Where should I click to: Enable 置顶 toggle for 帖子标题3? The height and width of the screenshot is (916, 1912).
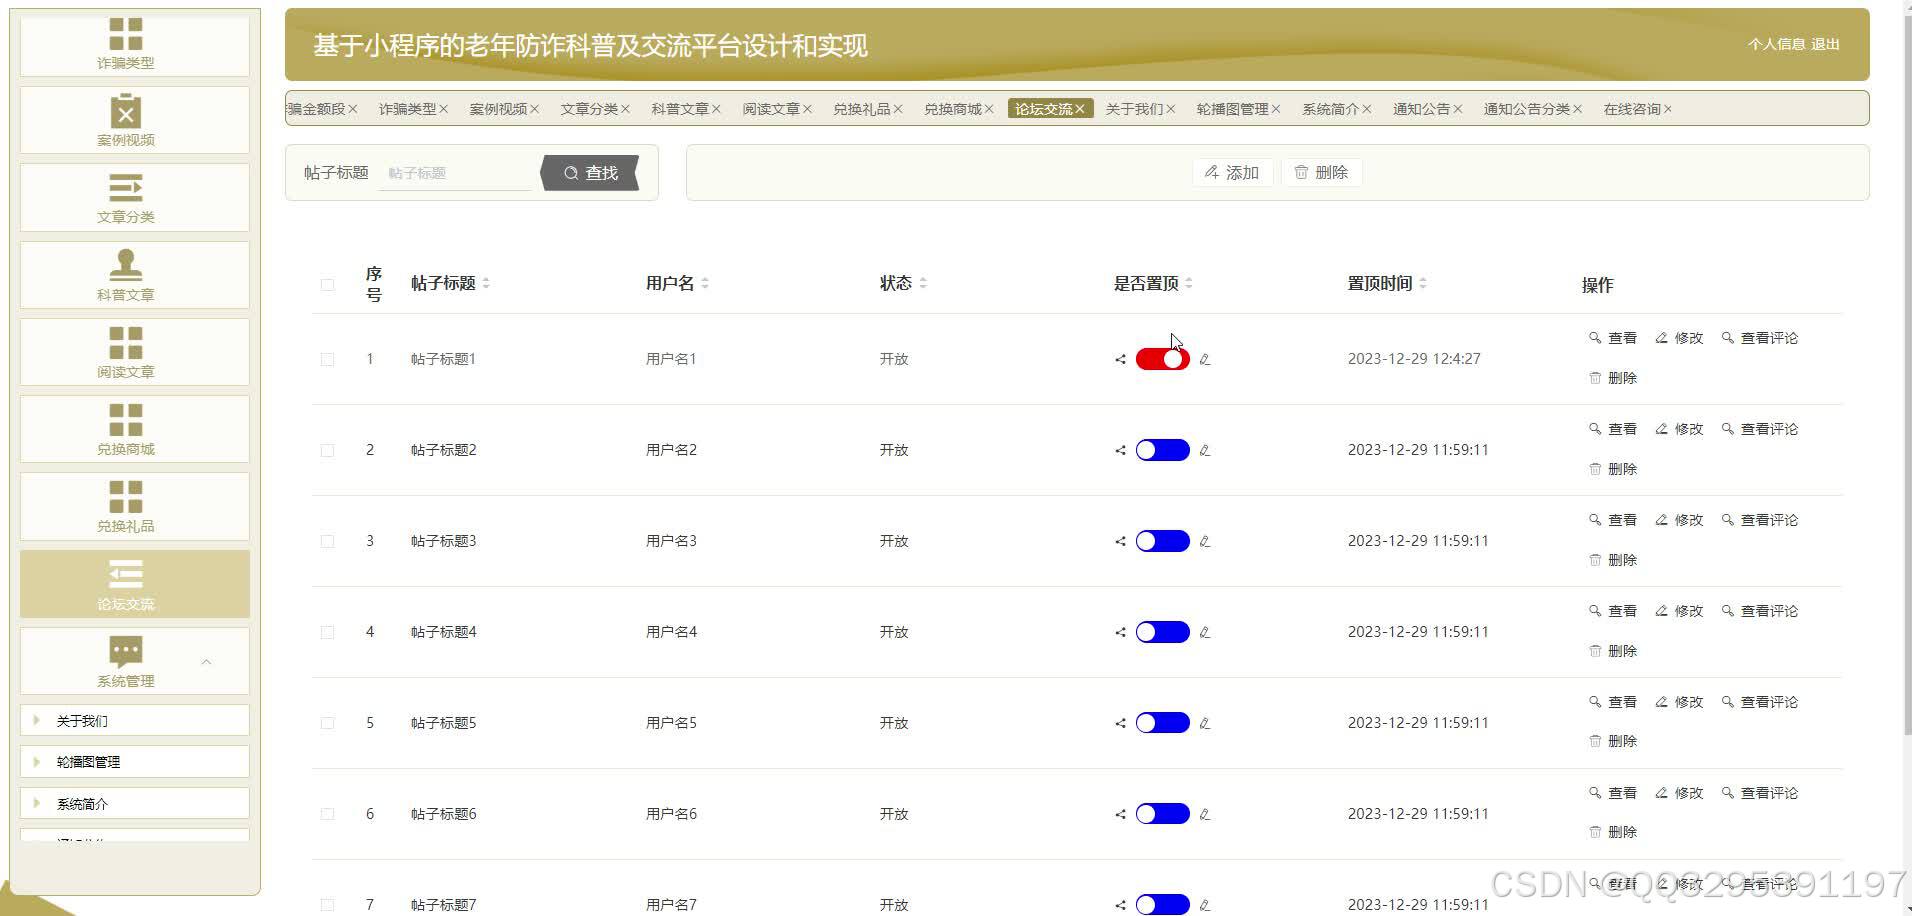click(x=1162, y=541)
